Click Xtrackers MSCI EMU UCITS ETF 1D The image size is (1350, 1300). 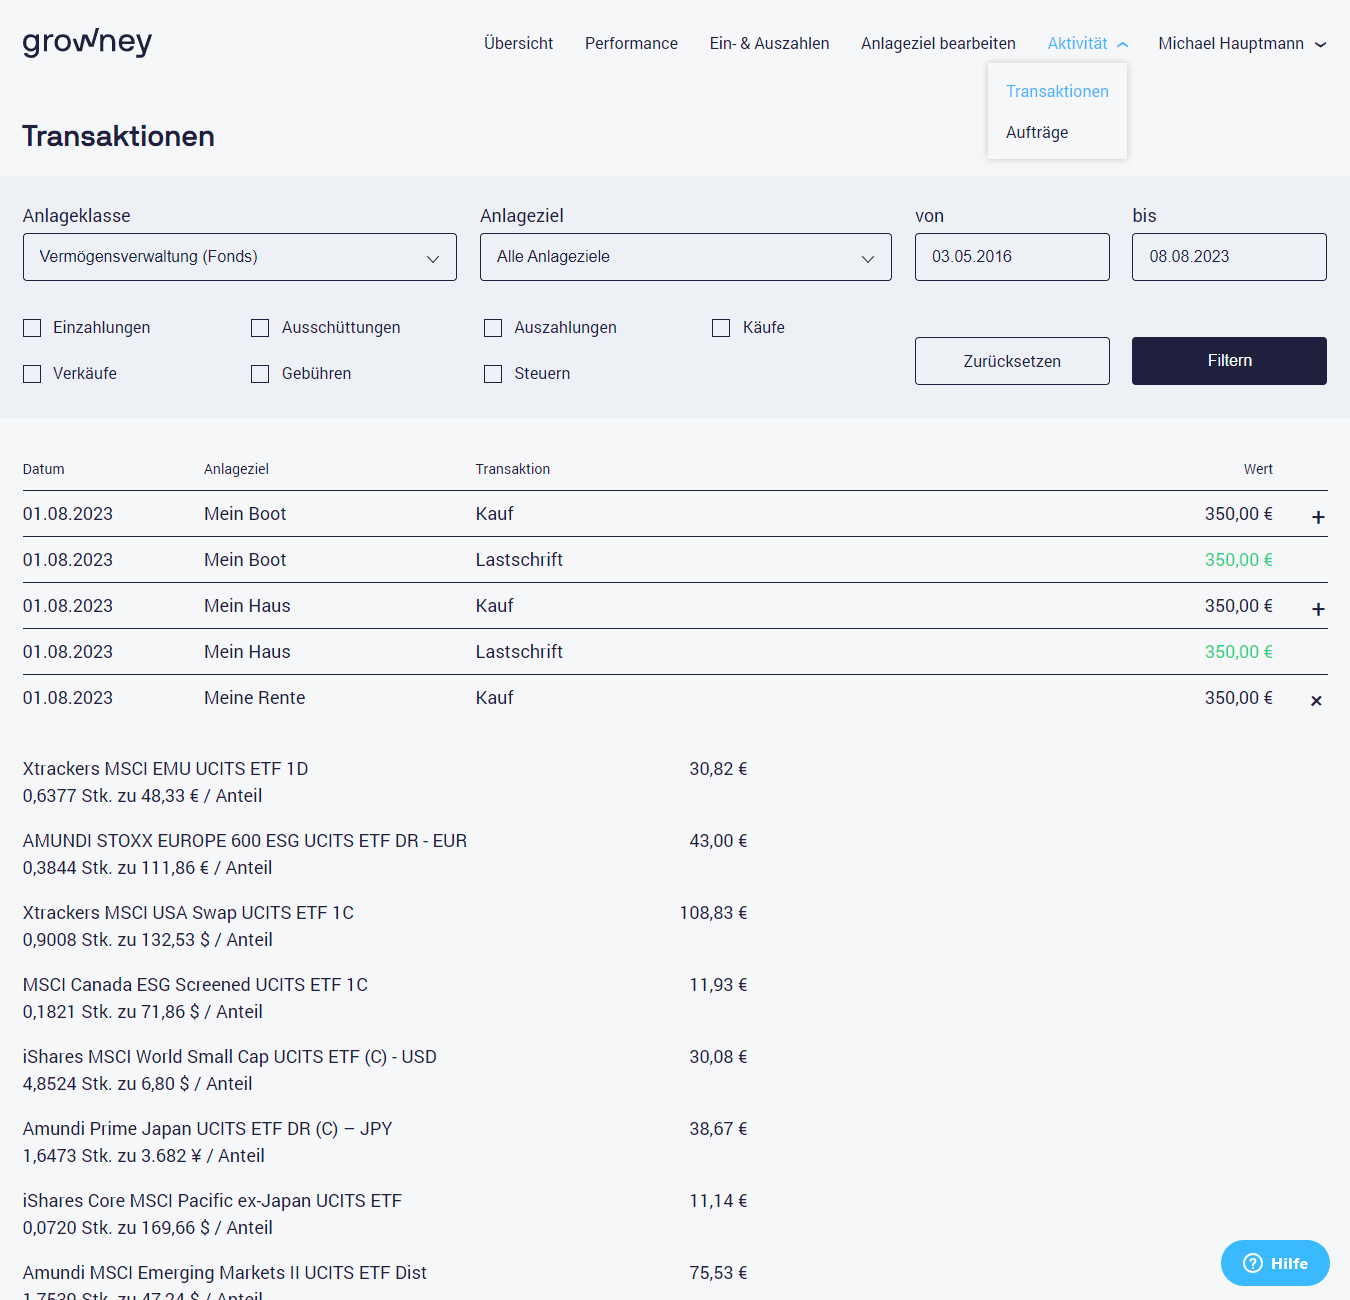pos(165,769)
